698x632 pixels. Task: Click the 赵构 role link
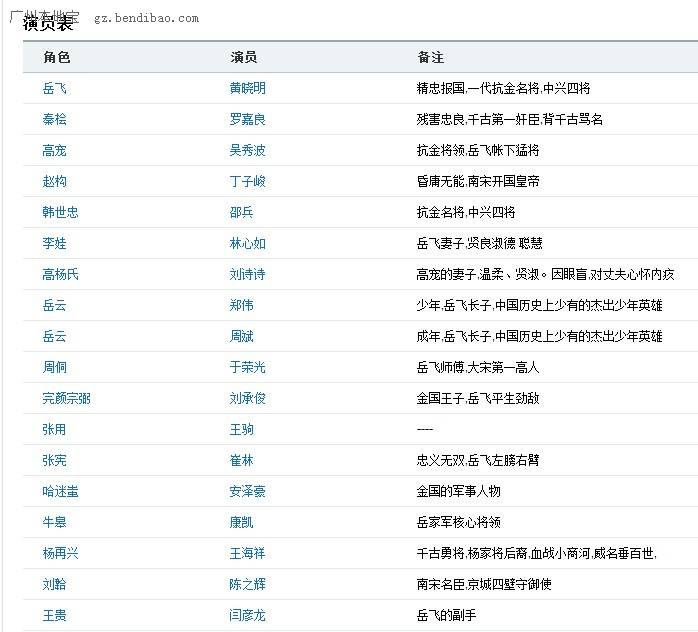(x=54, y=181)
